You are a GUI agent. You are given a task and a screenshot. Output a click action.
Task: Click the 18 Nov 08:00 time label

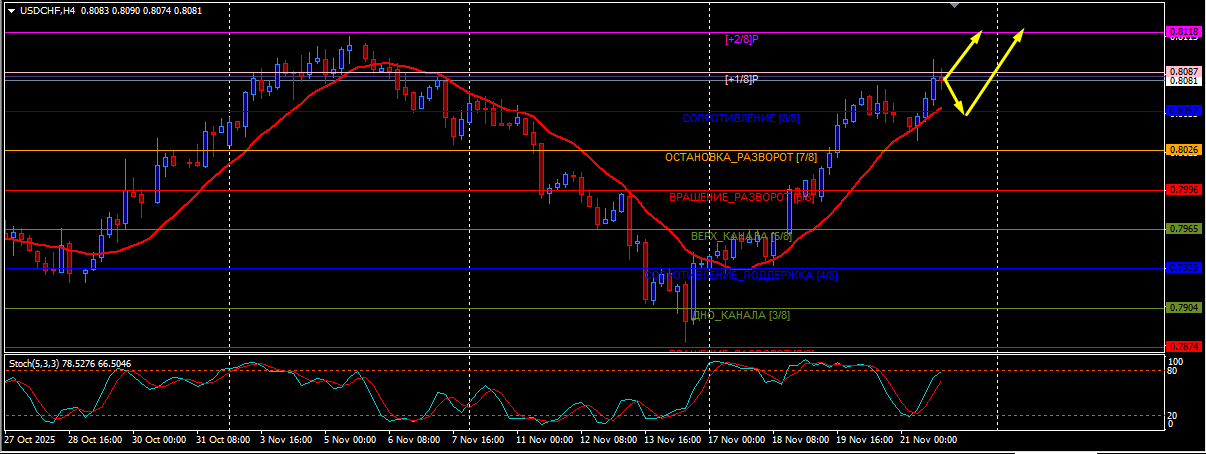point(802,439)
